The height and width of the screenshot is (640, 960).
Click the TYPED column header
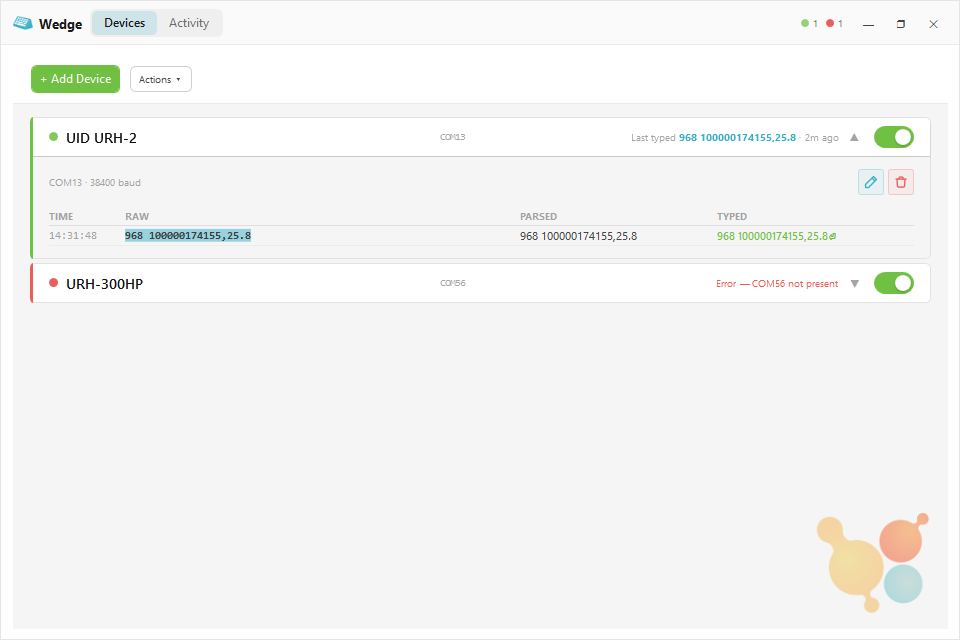[732, 217]
